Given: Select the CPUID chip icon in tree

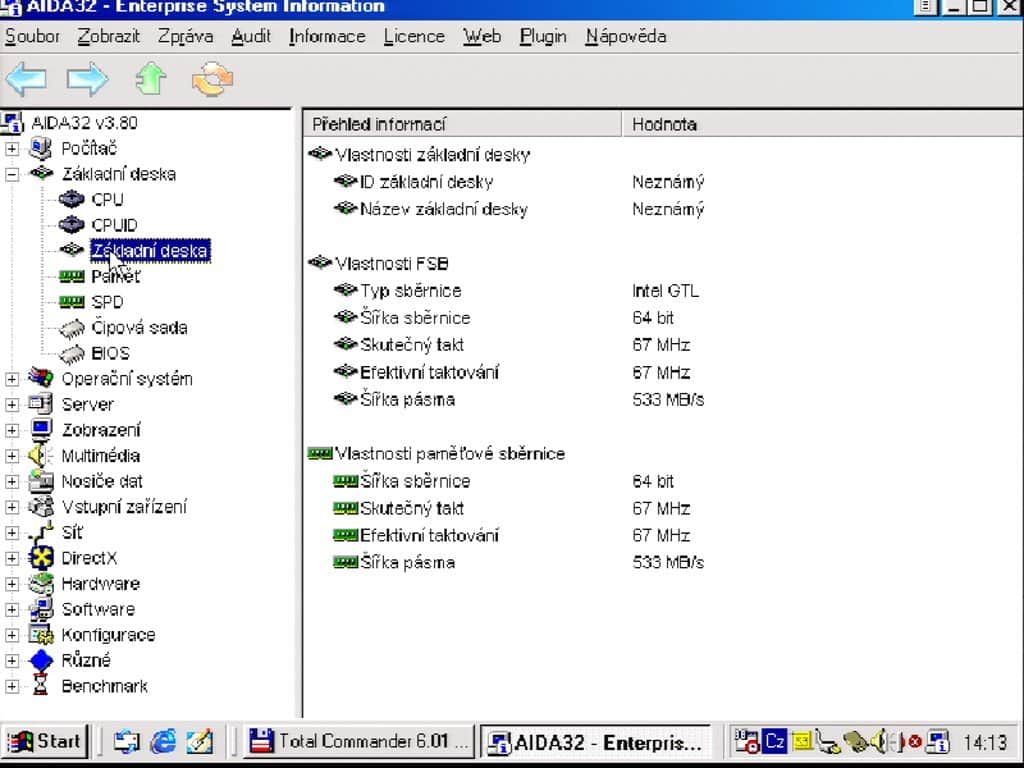Looking at the screenshot, I should pos(71,225).
